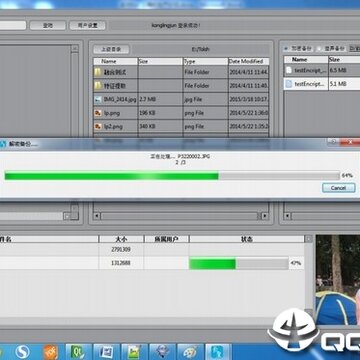This screenshot has height=360, width=360.
Task: Click the first folder icon in file list
Action: (98, 72)
